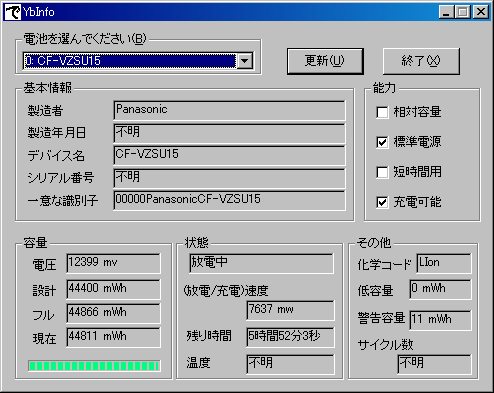Click the デバイス名 field showing CF-VZSU15
The image size is (494, 393).
pos(229,155)
